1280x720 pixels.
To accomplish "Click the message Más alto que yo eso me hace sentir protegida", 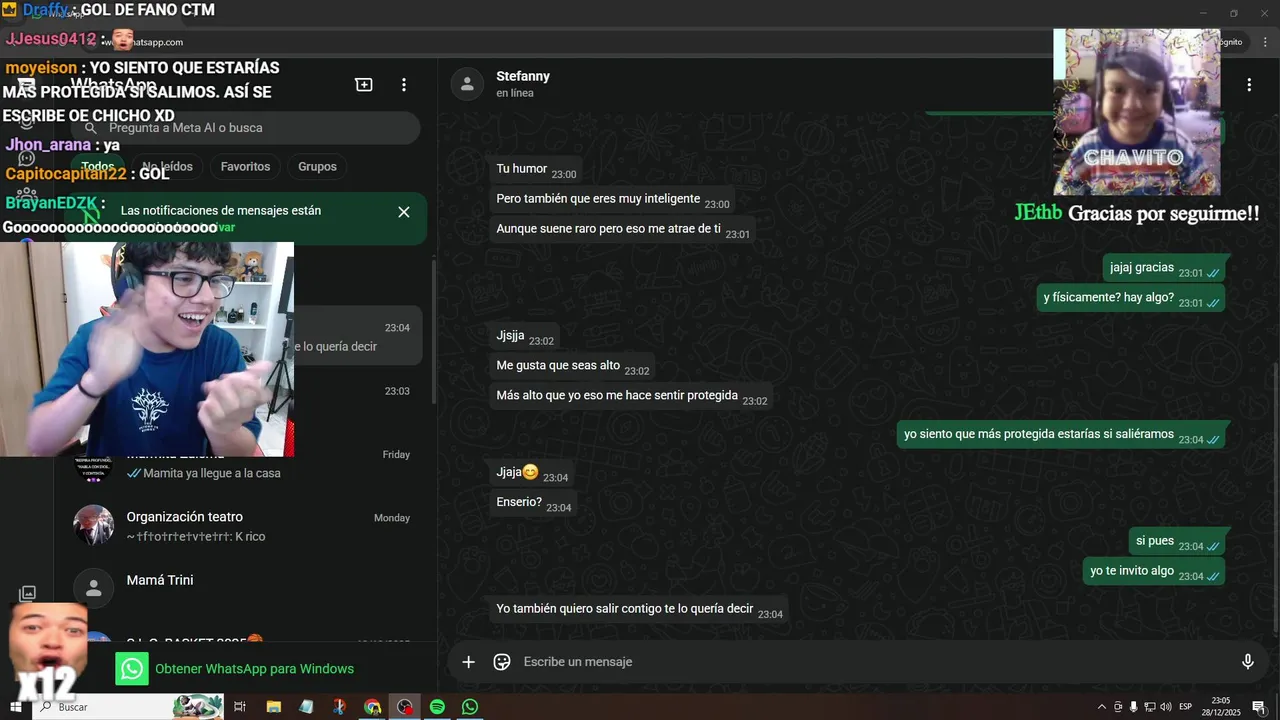I will pyautogui.click(x=631, y=397).
